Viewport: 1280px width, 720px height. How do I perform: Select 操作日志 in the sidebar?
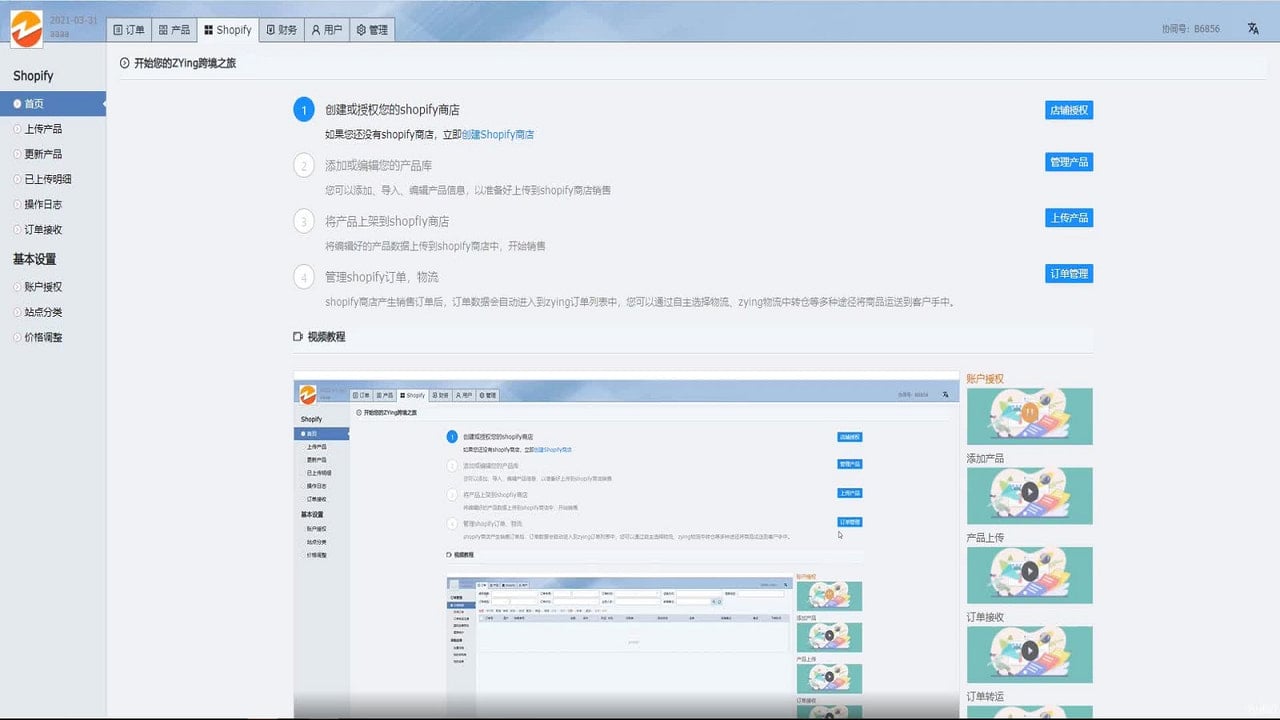pos(43,204)
